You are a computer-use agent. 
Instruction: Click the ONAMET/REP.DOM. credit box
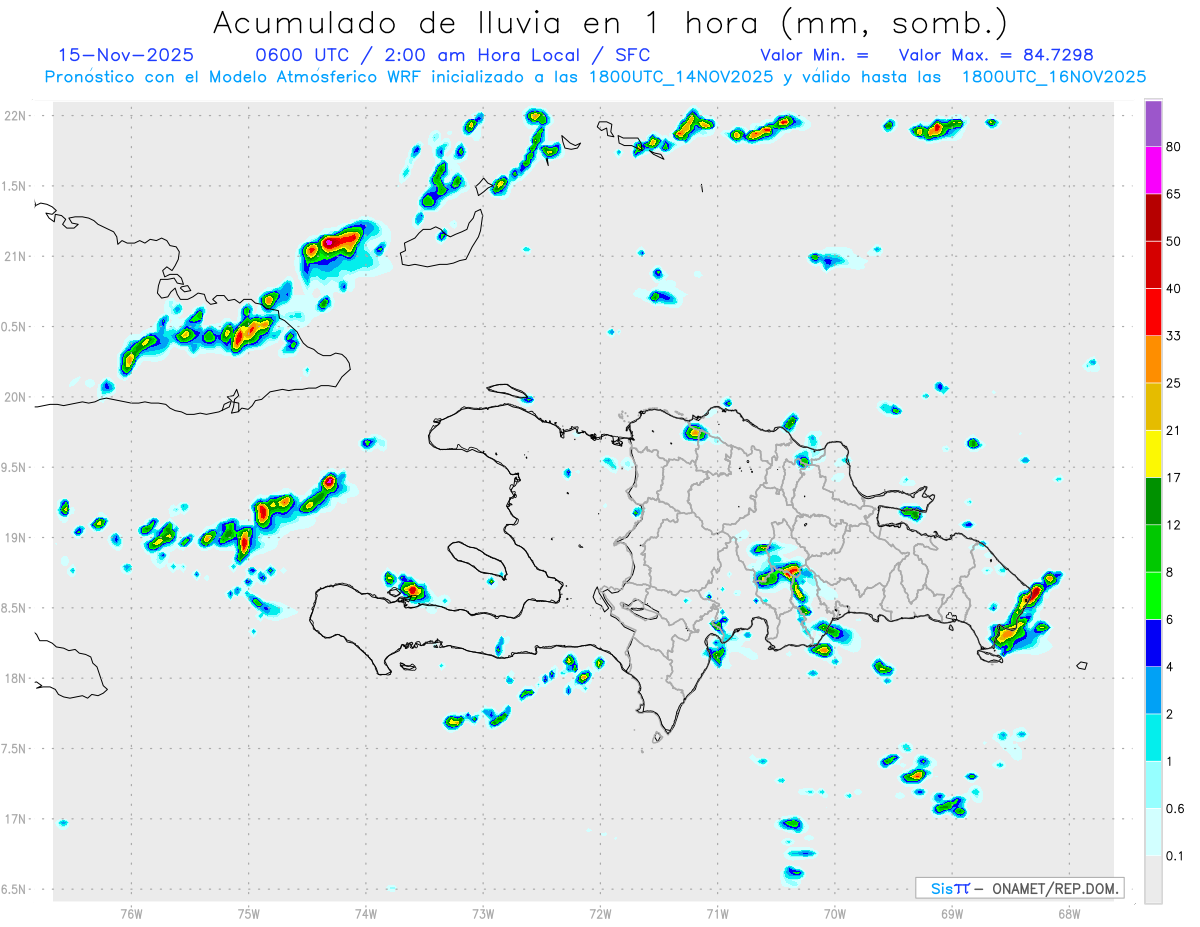pyautogui.click(x=1020, y=888)
